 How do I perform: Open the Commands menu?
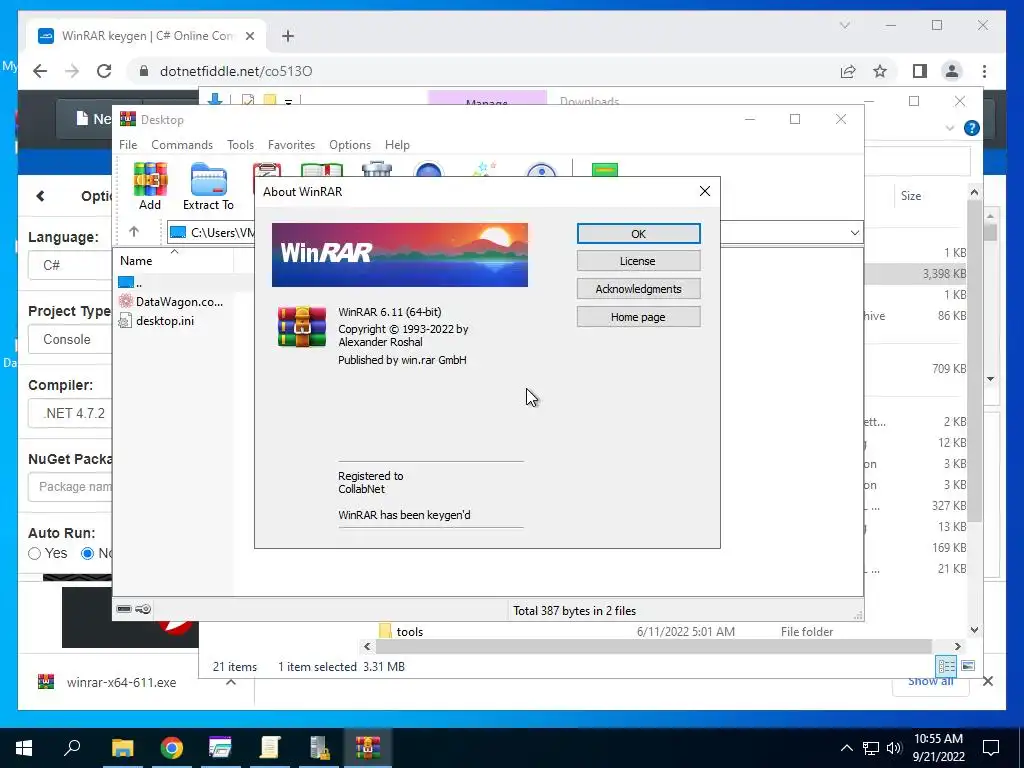coord(182,144)
